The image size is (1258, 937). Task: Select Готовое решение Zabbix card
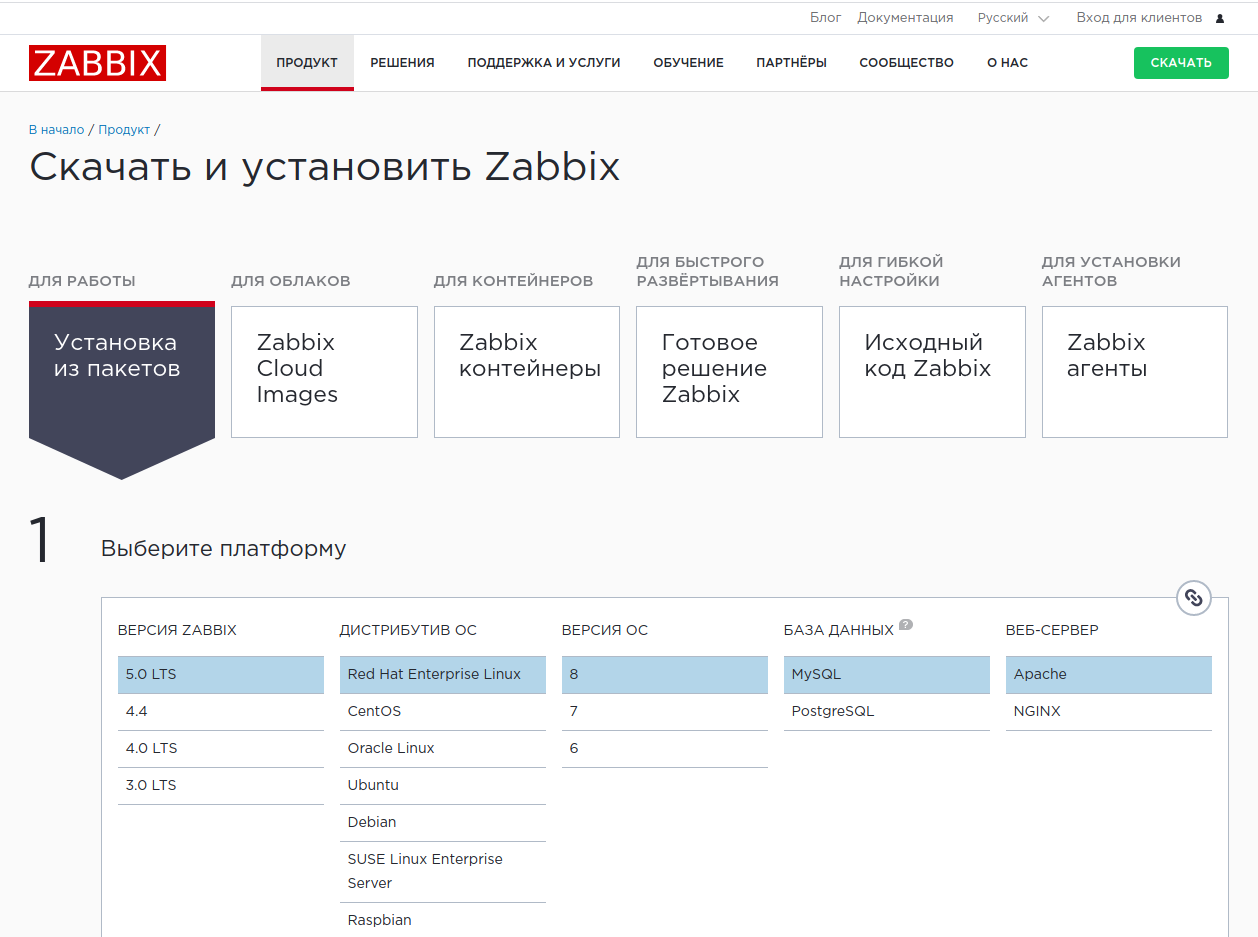click(729, 372)
